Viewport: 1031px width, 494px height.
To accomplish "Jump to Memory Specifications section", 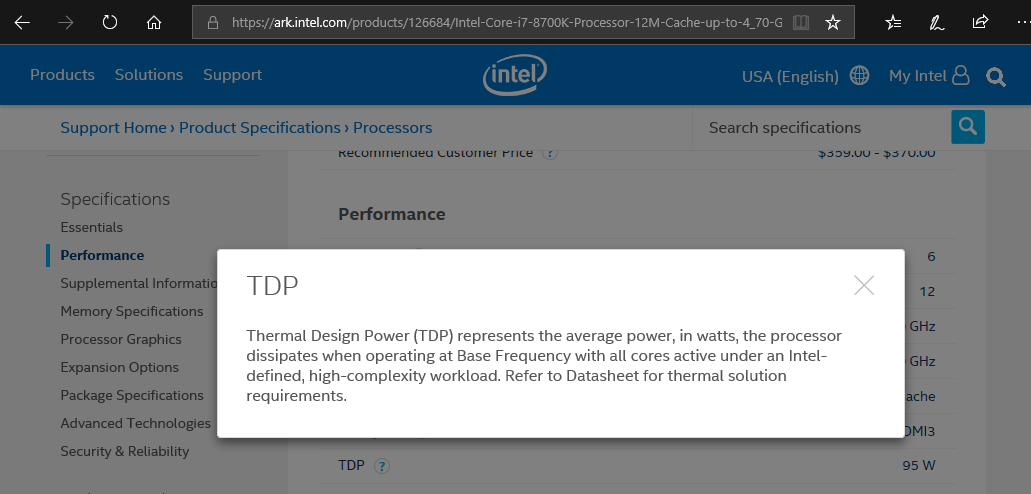I will click(132, 311).
